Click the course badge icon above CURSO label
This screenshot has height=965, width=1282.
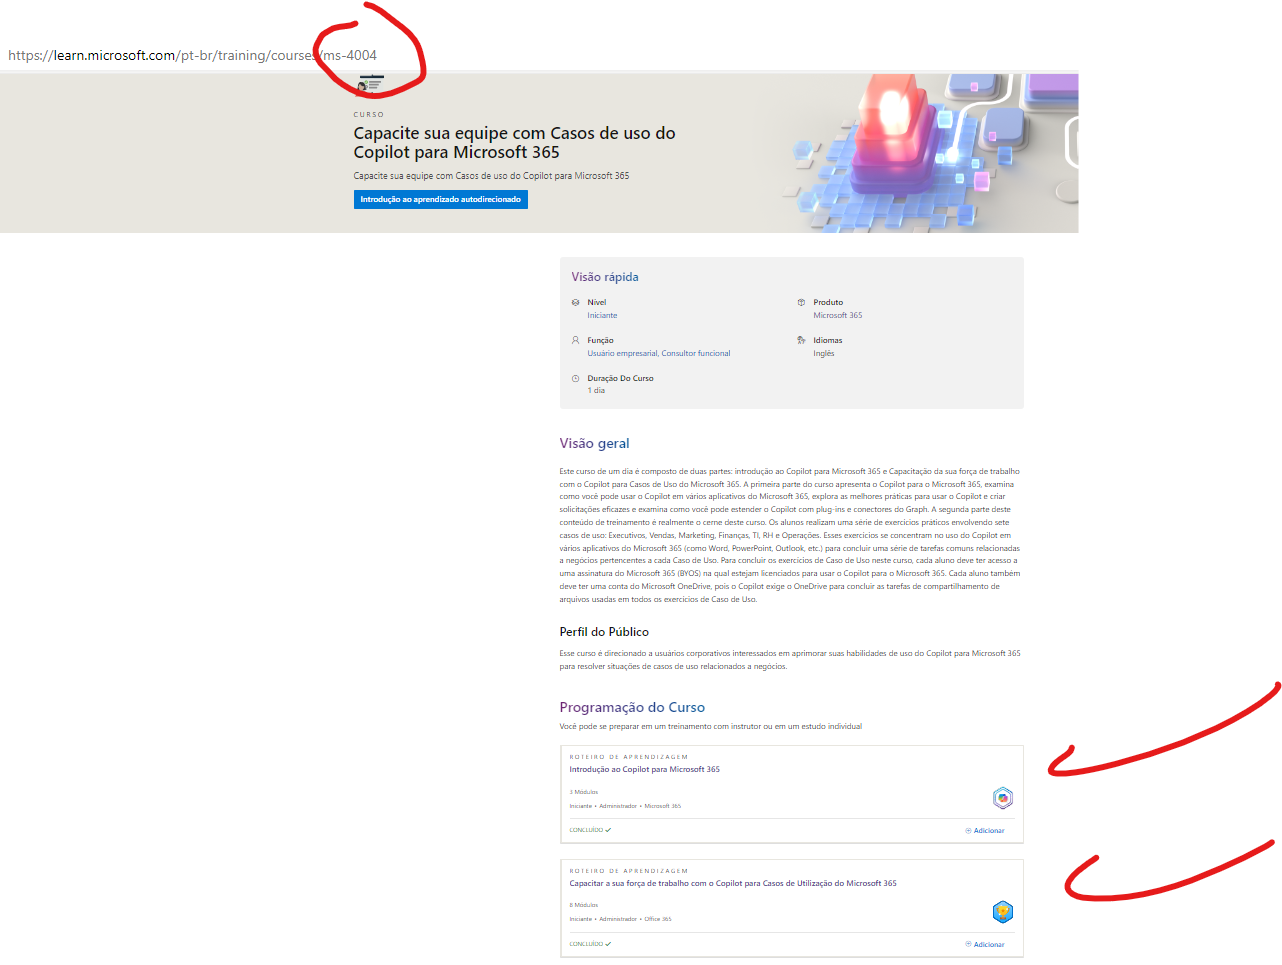pyautogui.click(x=370, y=86)
